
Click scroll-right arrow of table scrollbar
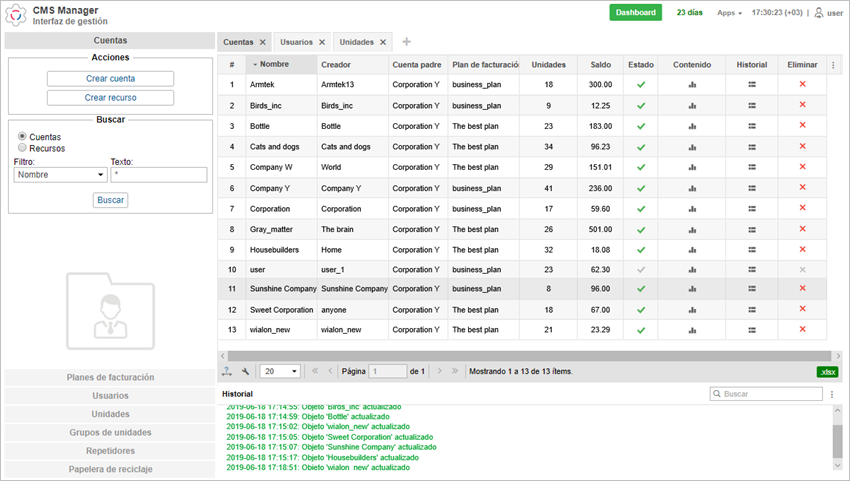(838, 356)
